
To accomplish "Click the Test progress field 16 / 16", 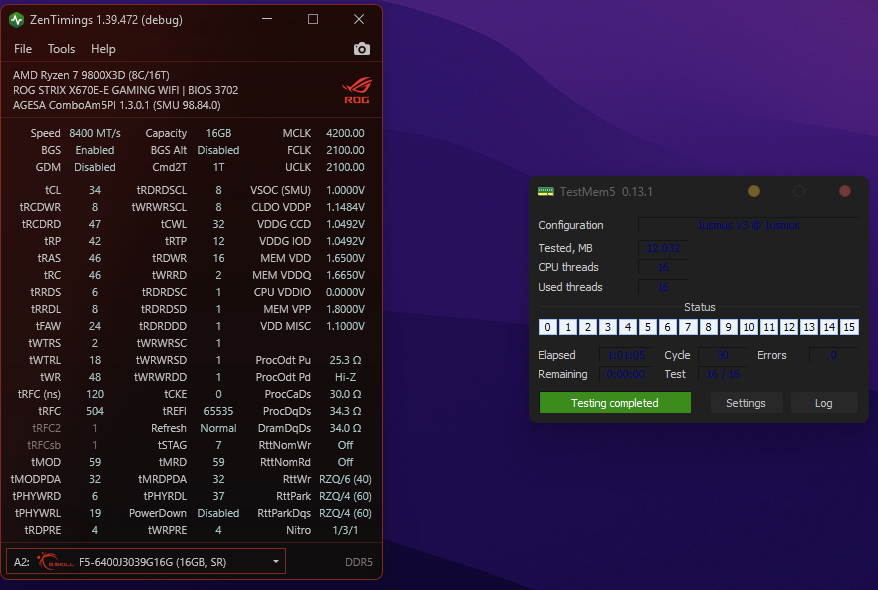I will (722, 374).
